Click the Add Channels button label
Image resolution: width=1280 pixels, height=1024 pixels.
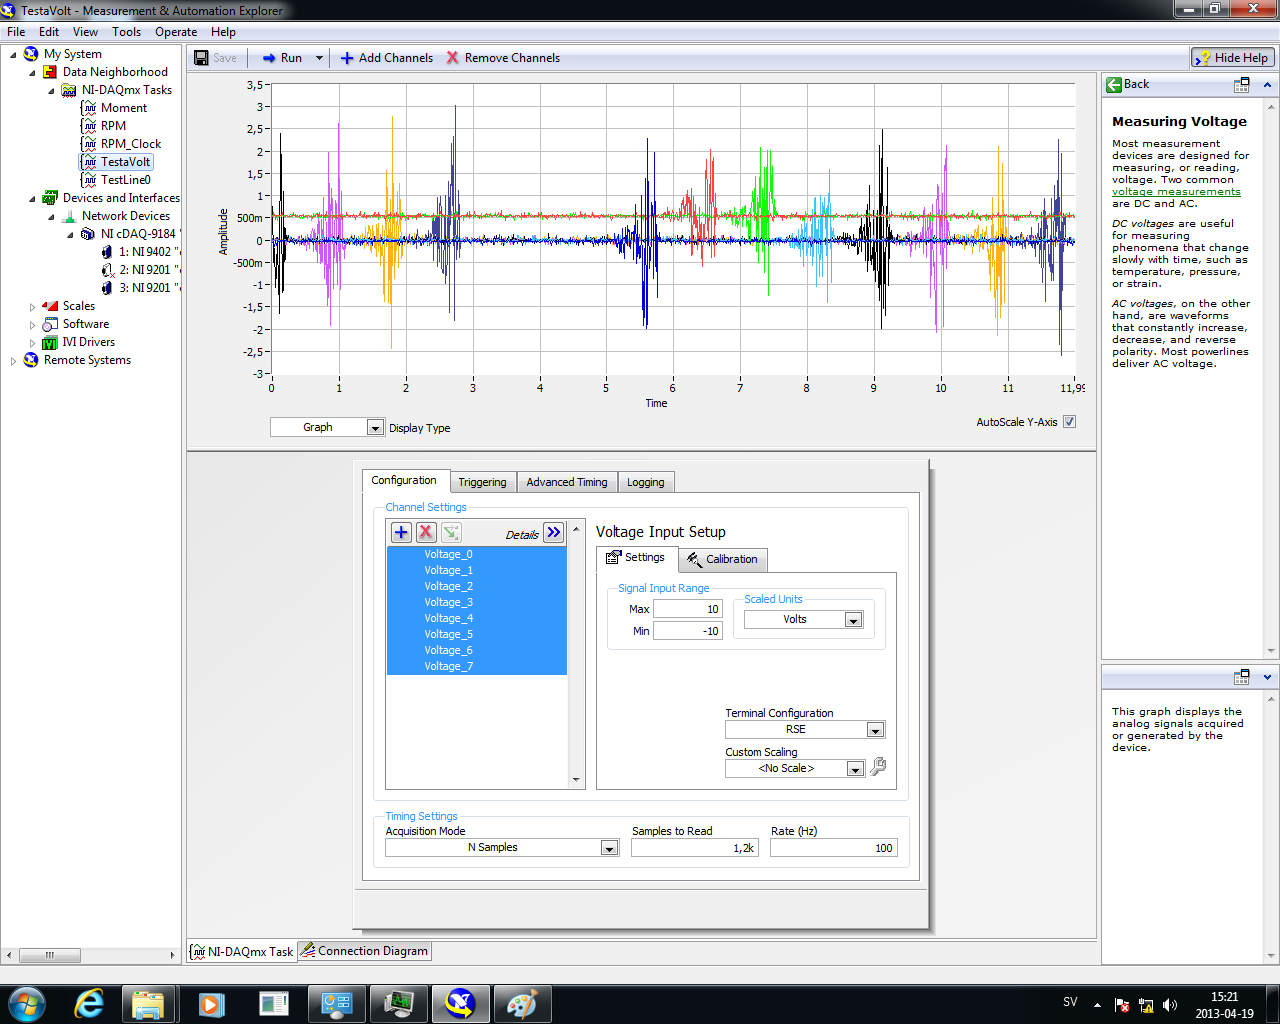point(396,58)
